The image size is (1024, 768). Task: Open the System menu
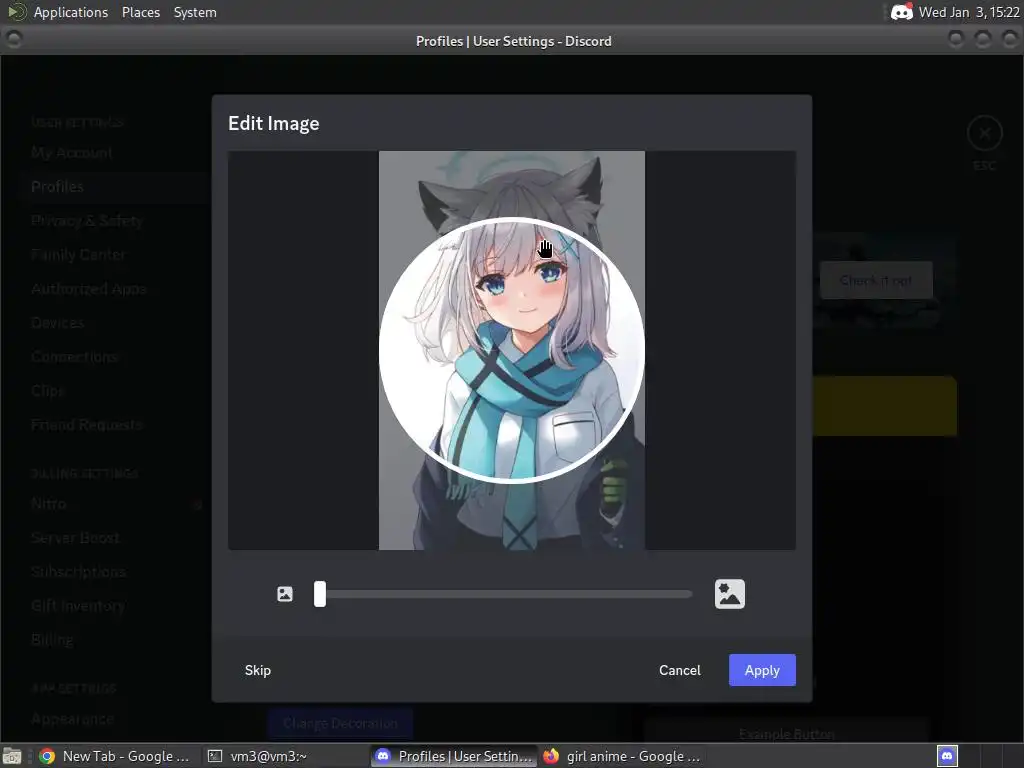pyautogui.click(x=195, y=12)
